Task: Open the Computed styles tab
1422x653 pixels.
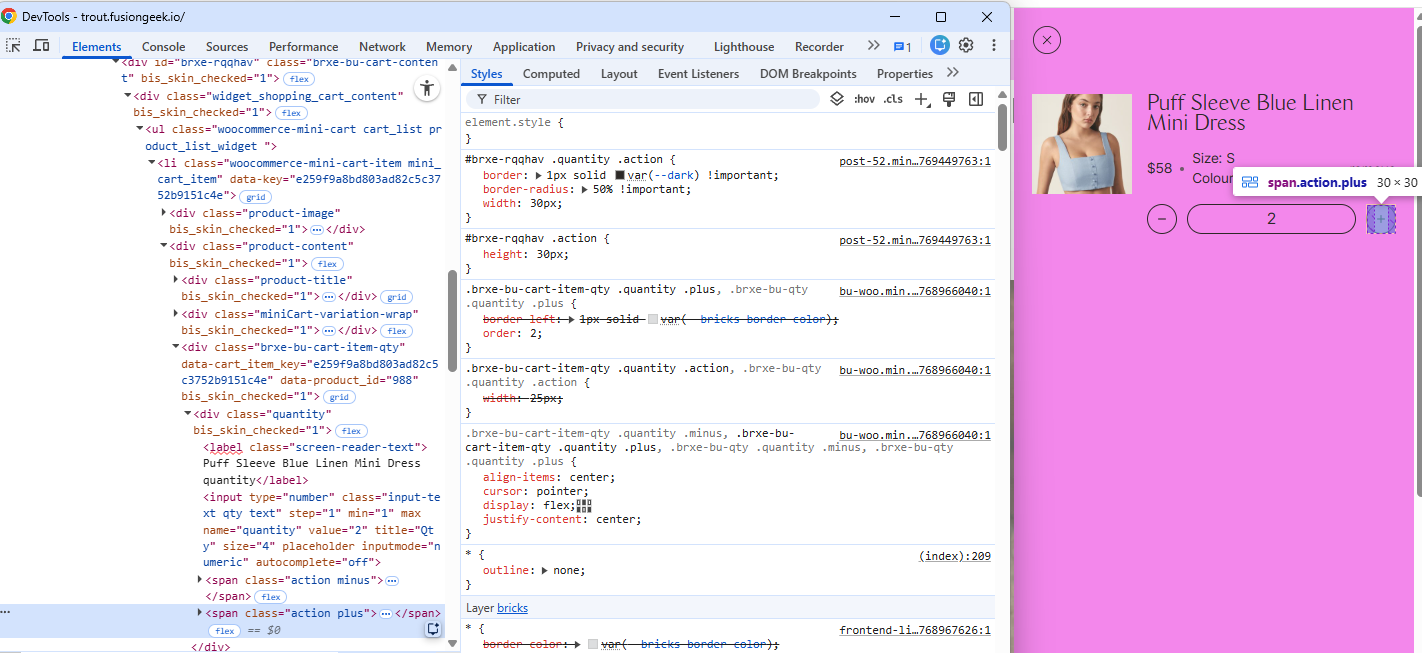Action: pos(551,74)
